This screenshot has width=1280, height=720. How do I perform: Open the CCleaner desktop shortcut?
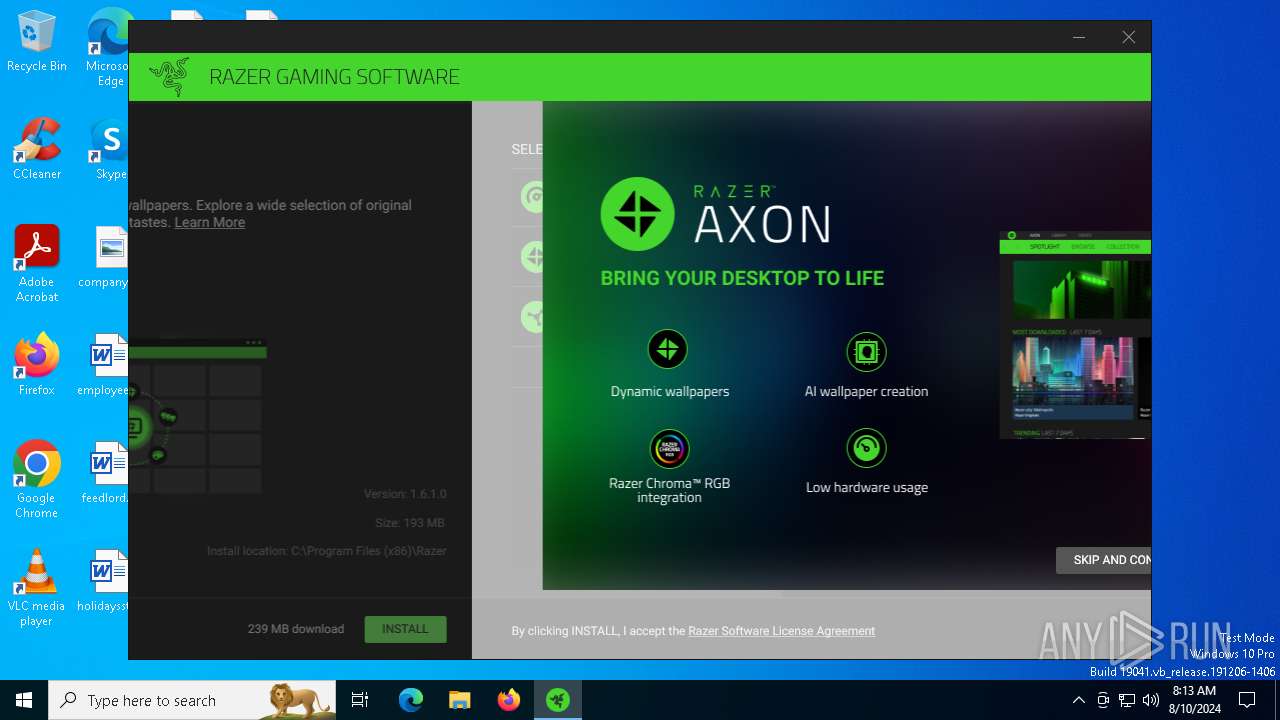[37, 149]
